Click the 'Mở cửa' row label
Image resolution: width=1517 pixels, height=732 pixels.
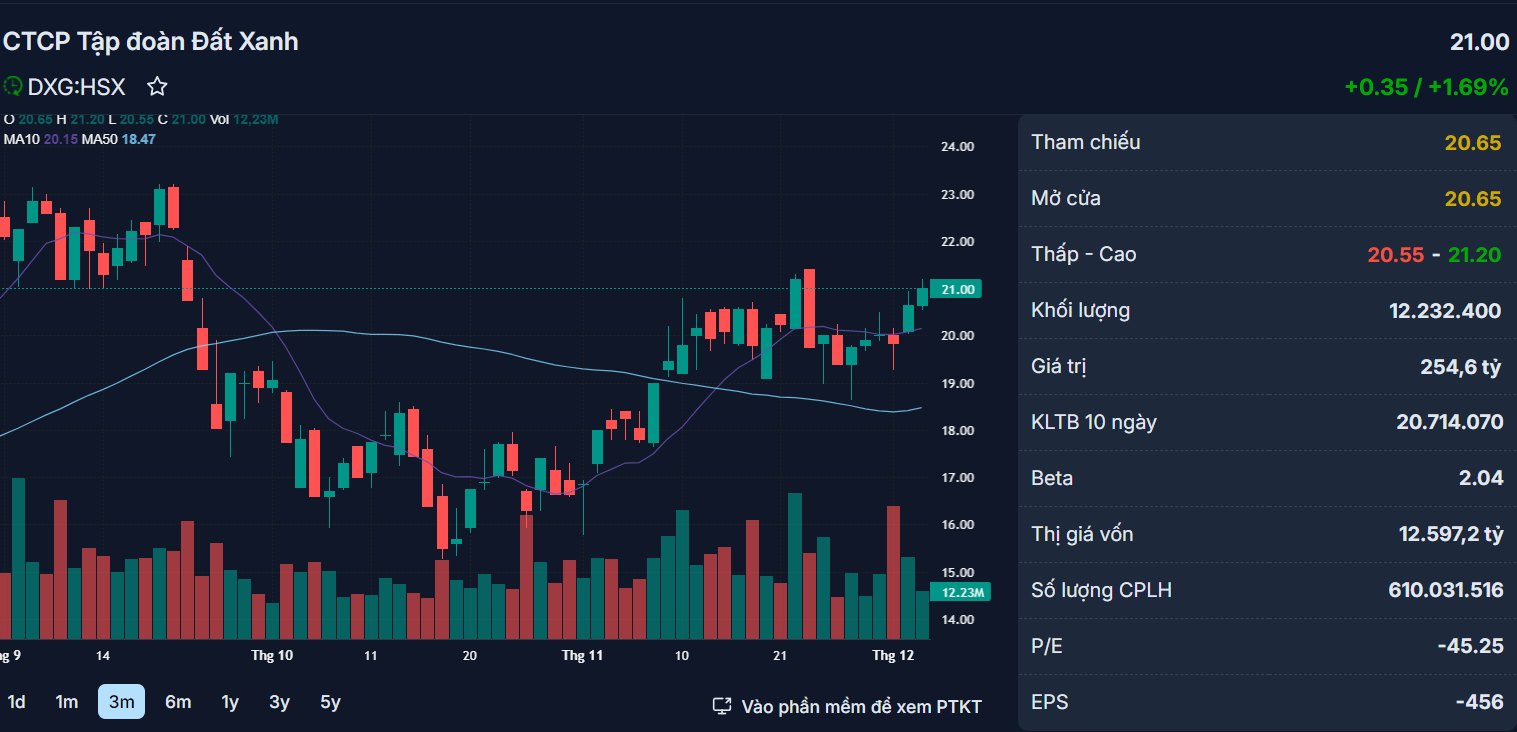coord(1066,198)
